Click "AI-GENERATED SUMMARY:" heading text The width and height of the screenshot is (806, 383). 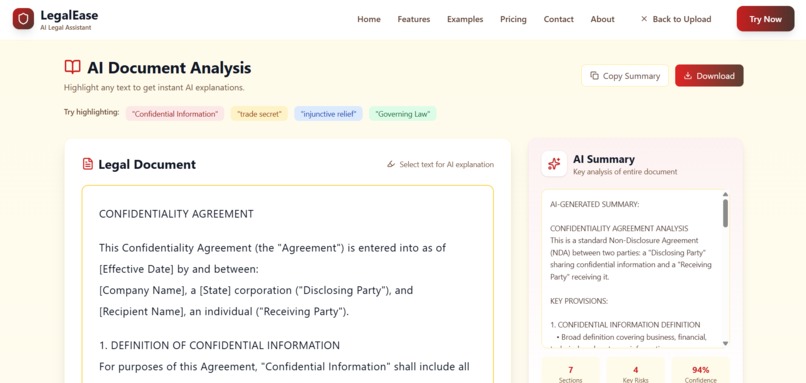tap(595, 204)
